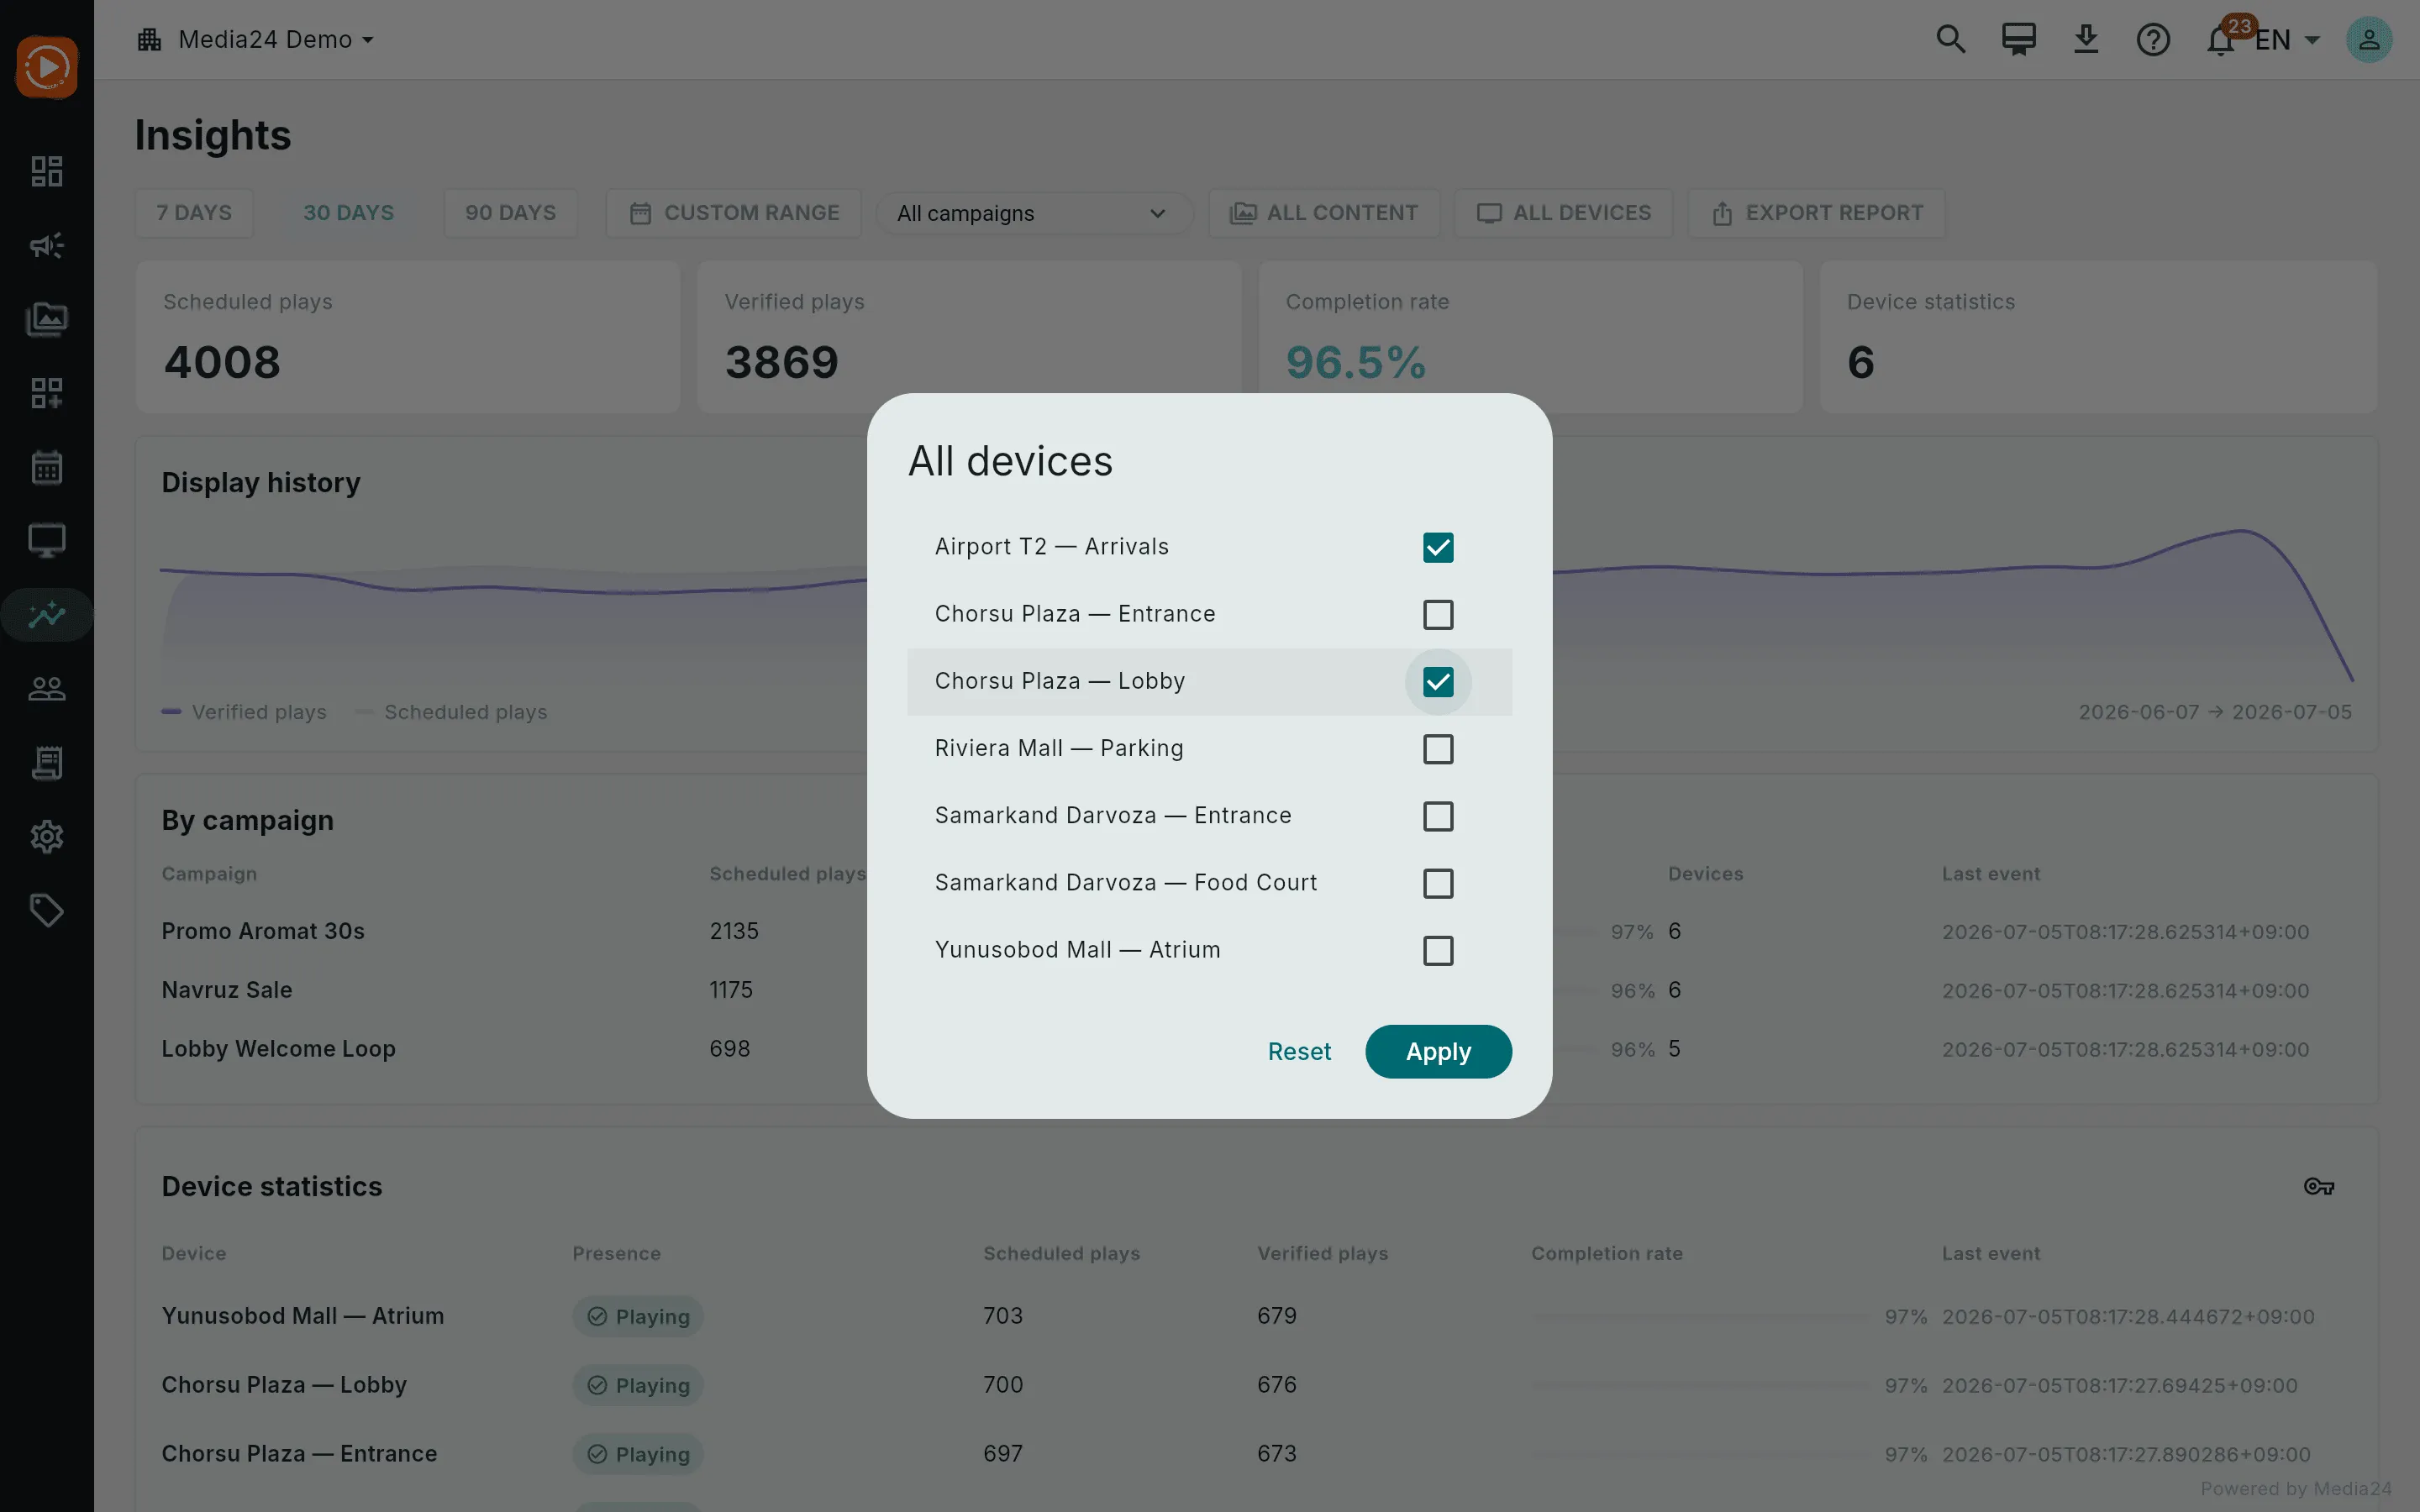Open the campaigns megaphone sidebar icon

[x=47, y=245]
